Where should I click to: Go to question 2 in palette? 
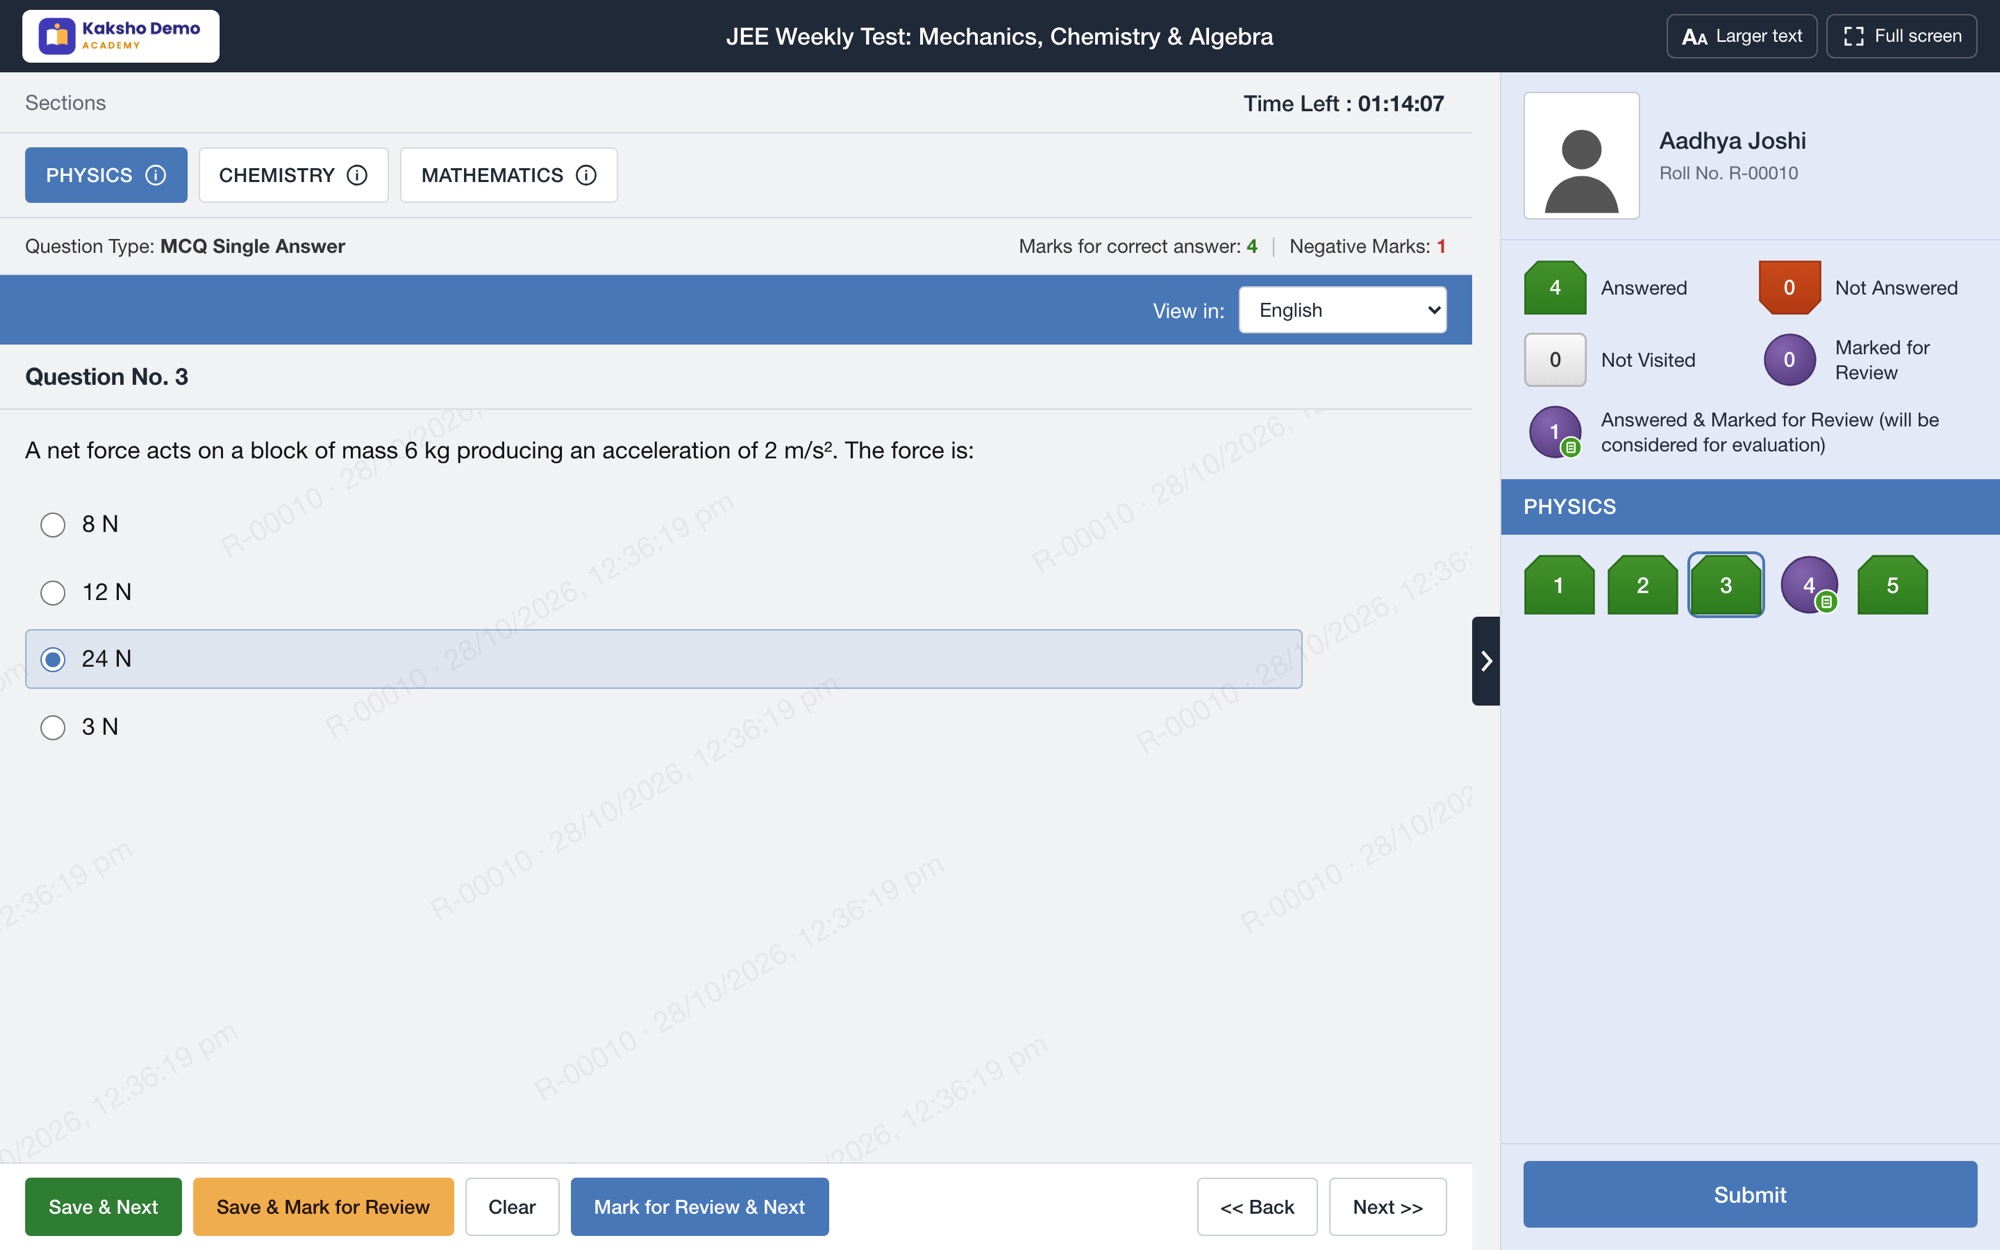[x=1642, y=585]
